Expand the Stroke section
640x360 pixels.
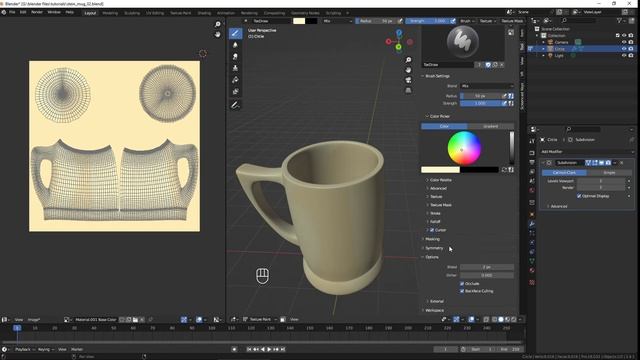pos(435,213)
